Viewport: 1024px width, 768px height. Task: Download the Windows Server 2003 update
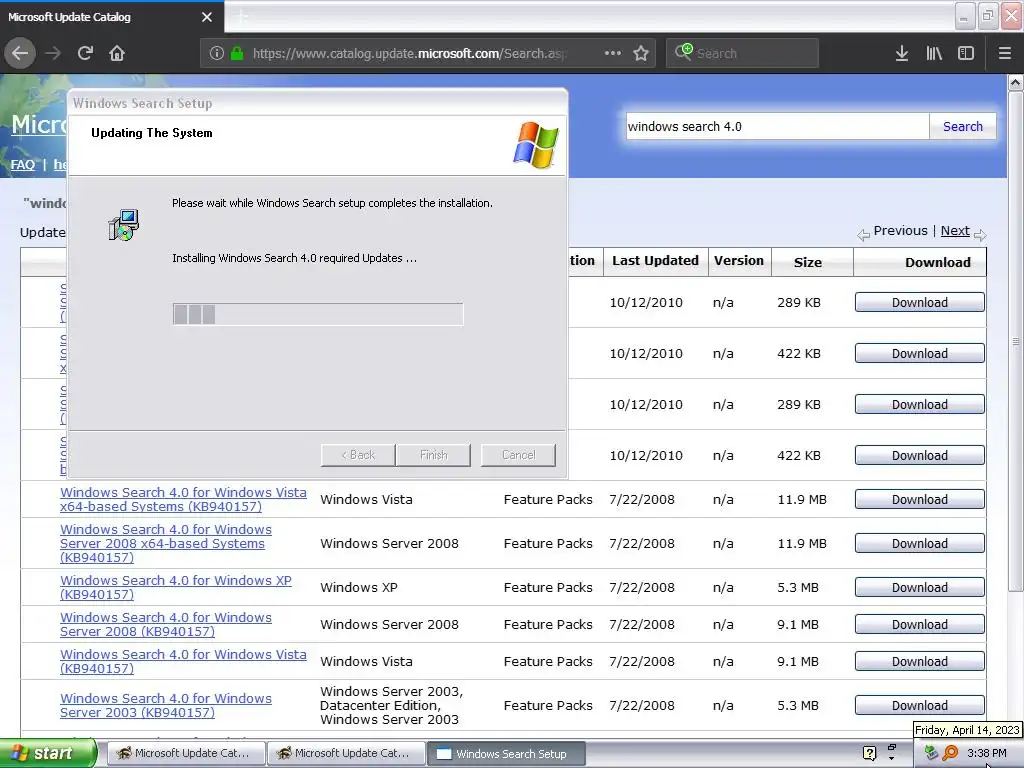(920, 705)
